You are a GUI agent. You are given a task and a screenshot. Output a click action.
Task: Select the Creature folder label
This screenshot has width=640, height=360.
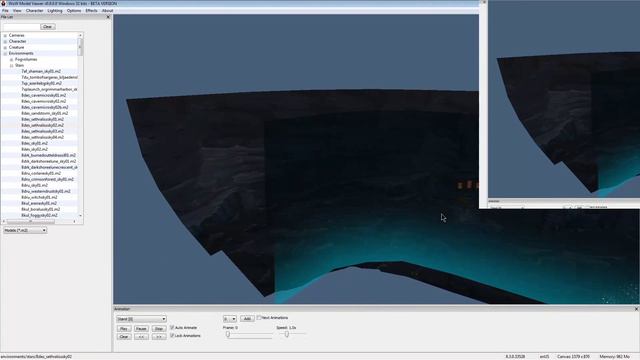tap(16, 47)
